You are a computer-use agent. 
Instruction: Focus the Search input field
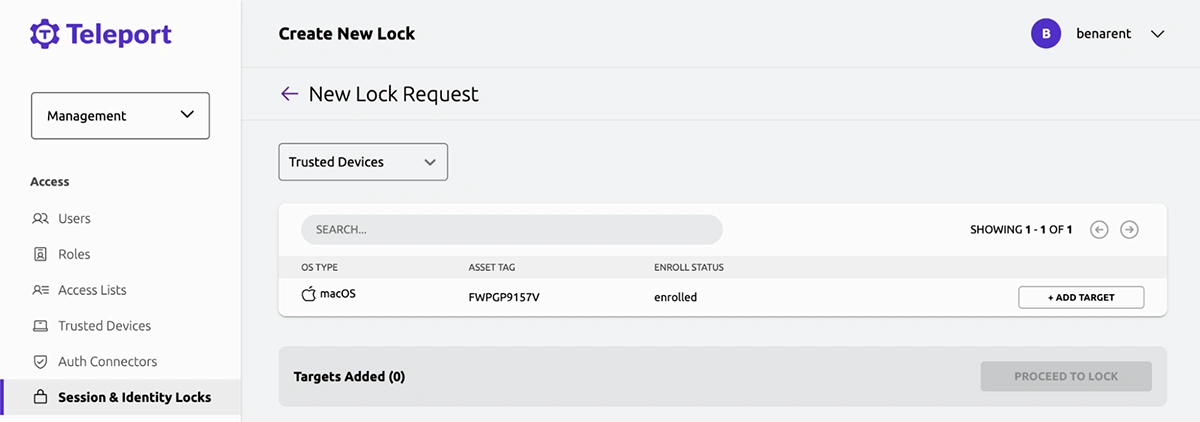pos(511,230)
